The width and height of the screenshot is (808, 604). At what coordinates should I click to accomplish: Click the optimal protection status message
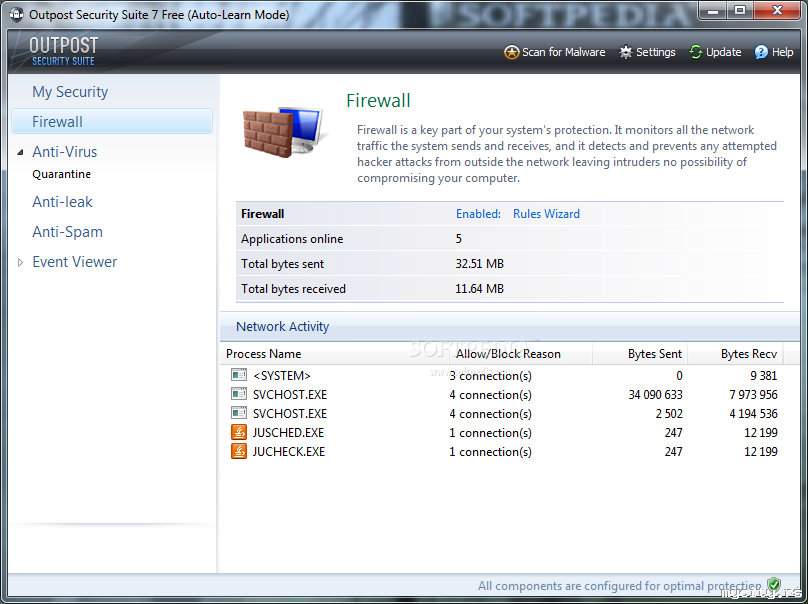coord(620,585)
